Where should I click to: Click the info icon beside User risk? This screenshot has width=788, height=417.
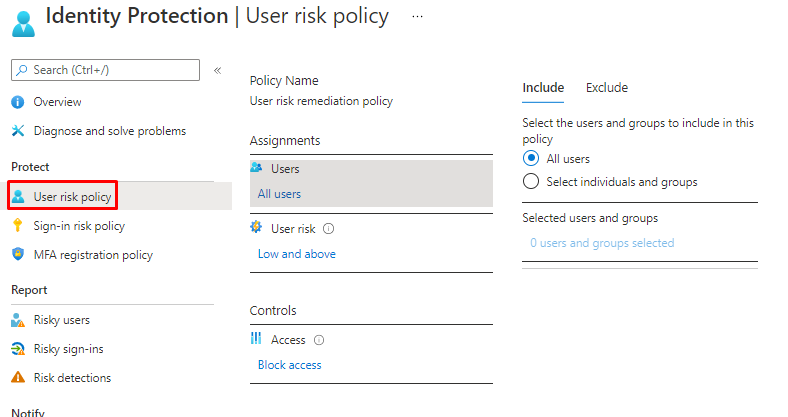(329, 229)
